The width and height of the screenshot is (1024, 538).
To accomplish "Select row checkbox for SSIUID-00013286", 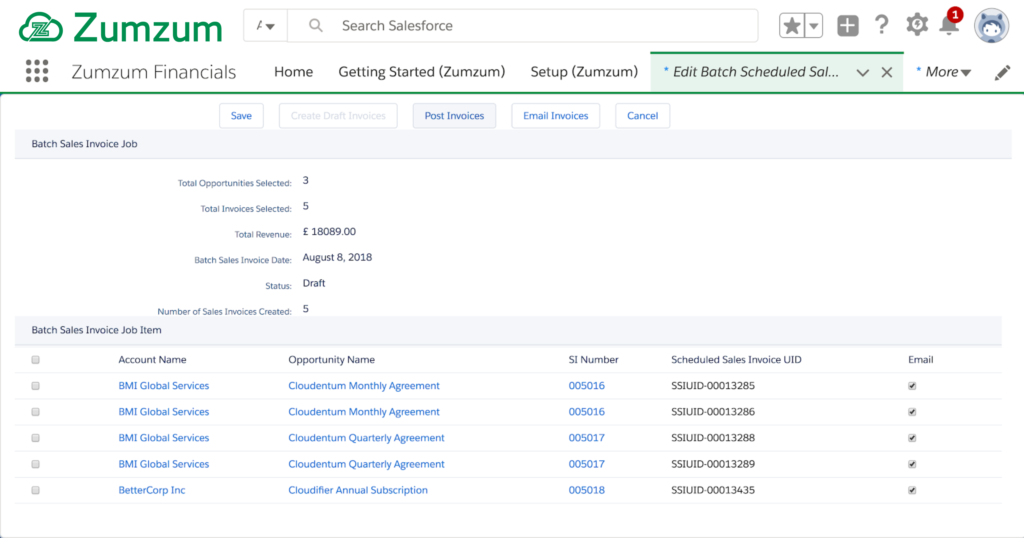I will pyautogui.click(x=35, y=412).
